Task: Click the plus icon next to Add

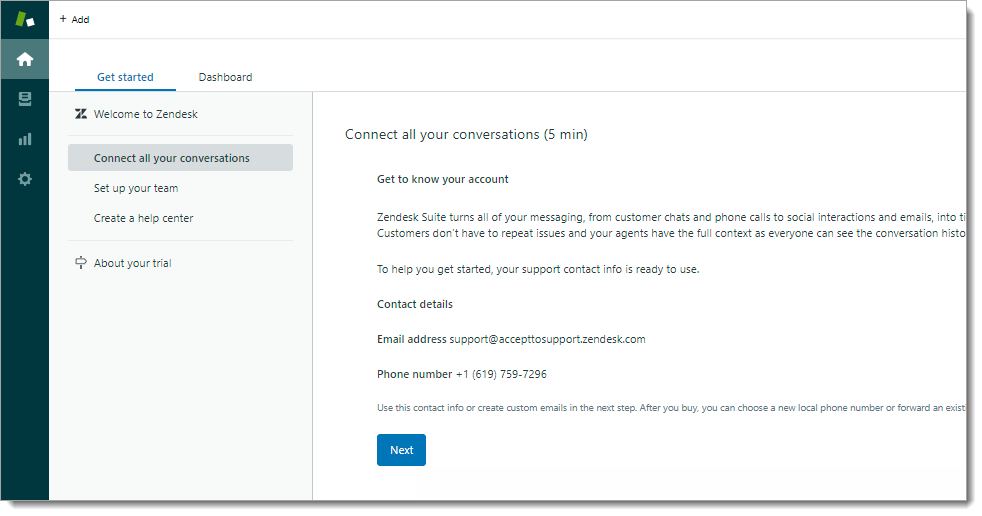Action: (x=64, y=19)
